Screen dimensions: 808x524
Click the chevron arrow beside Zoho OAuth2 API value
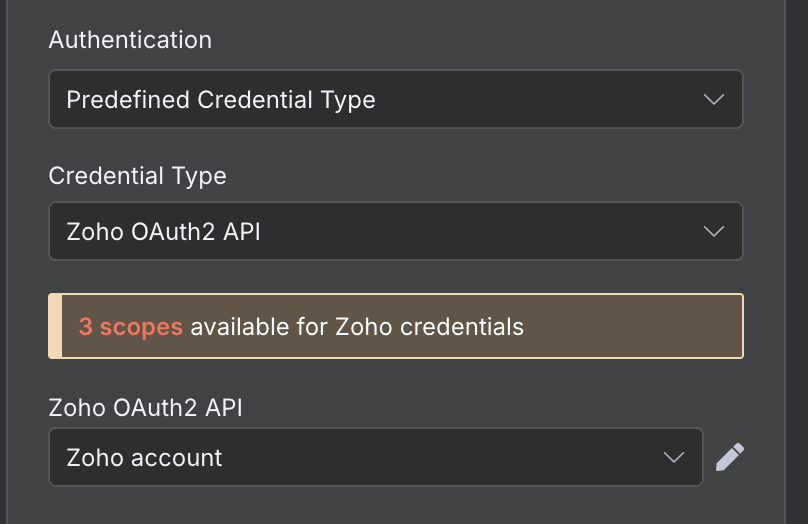click(714, 231)
